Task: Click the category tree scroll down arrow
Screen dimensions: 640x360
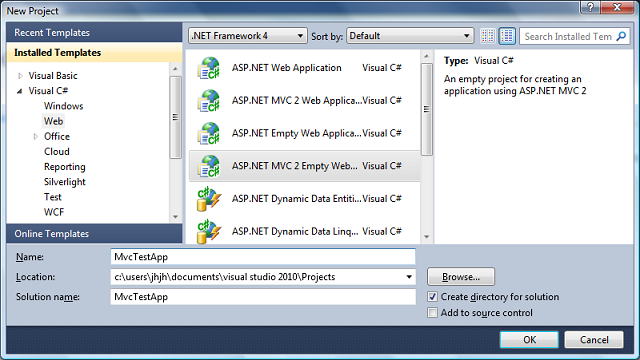Action: click(x=176, y=217)
